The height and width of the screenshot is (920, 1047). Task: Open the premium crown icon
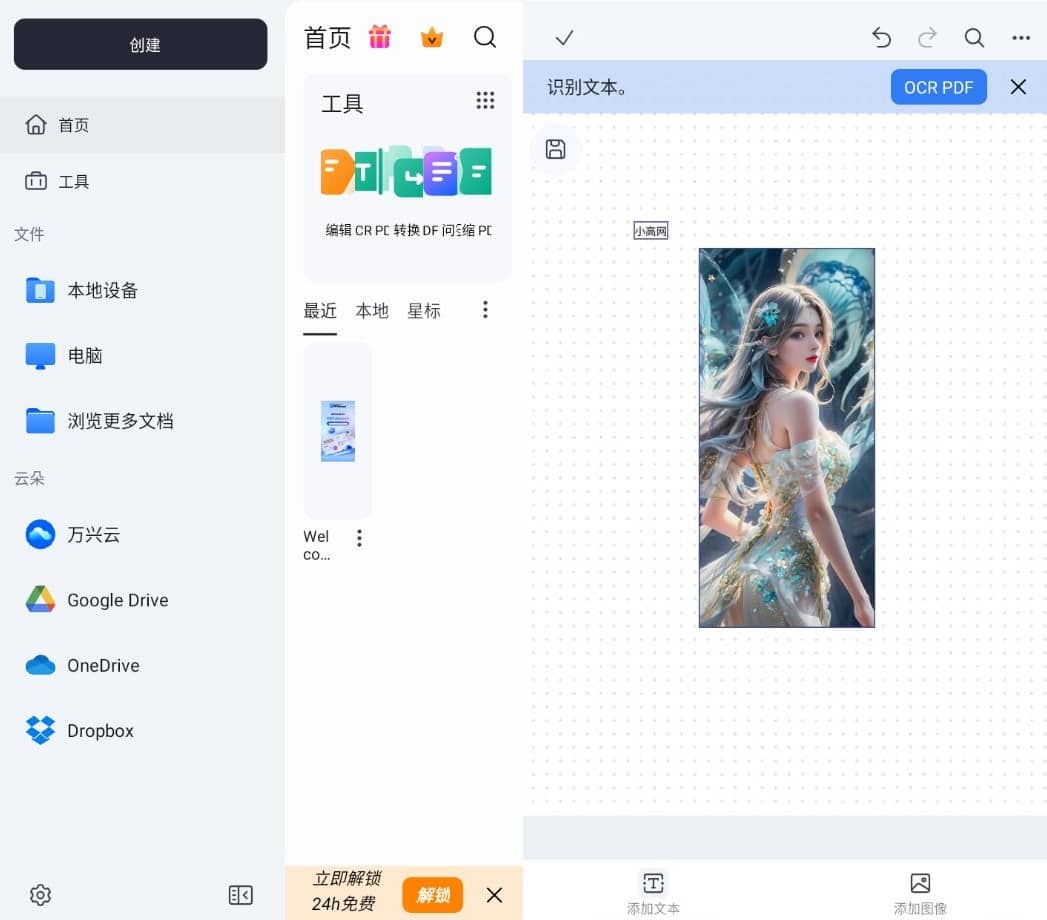pyautogui.click(x=432, y=37)
